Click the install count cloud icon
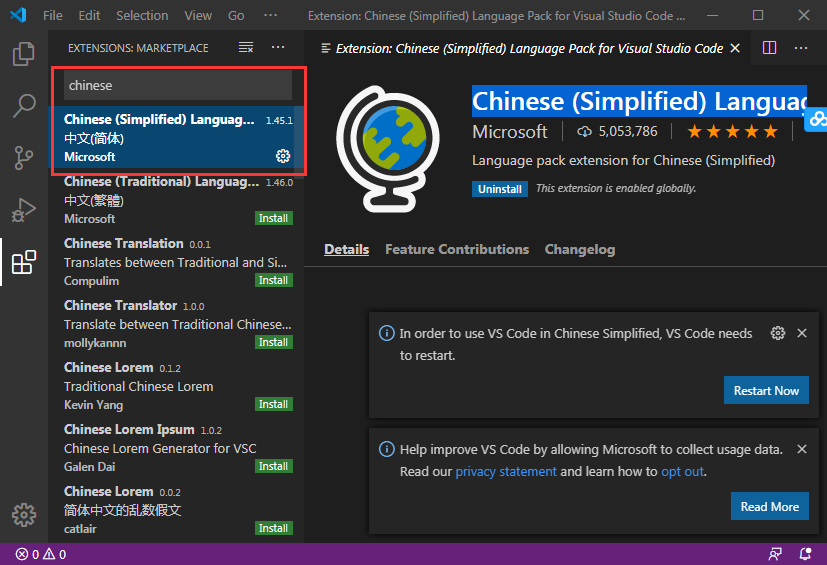 tap(584, 131)
